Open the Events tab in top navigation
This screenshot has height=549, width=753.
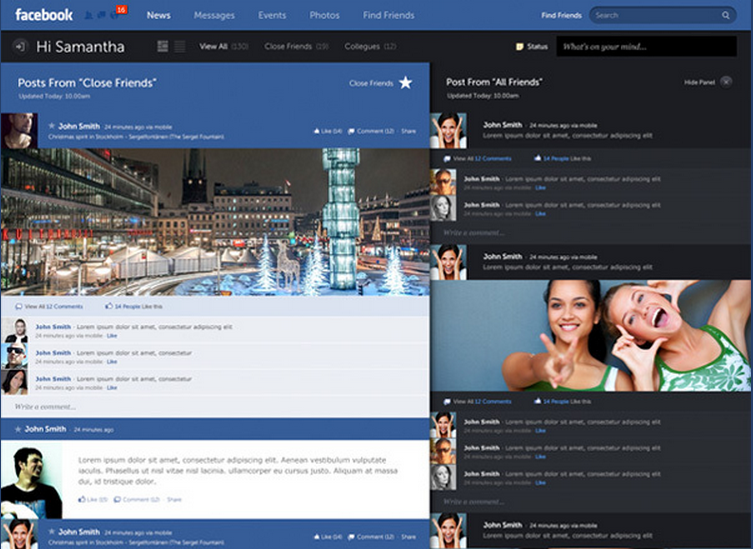272,16
